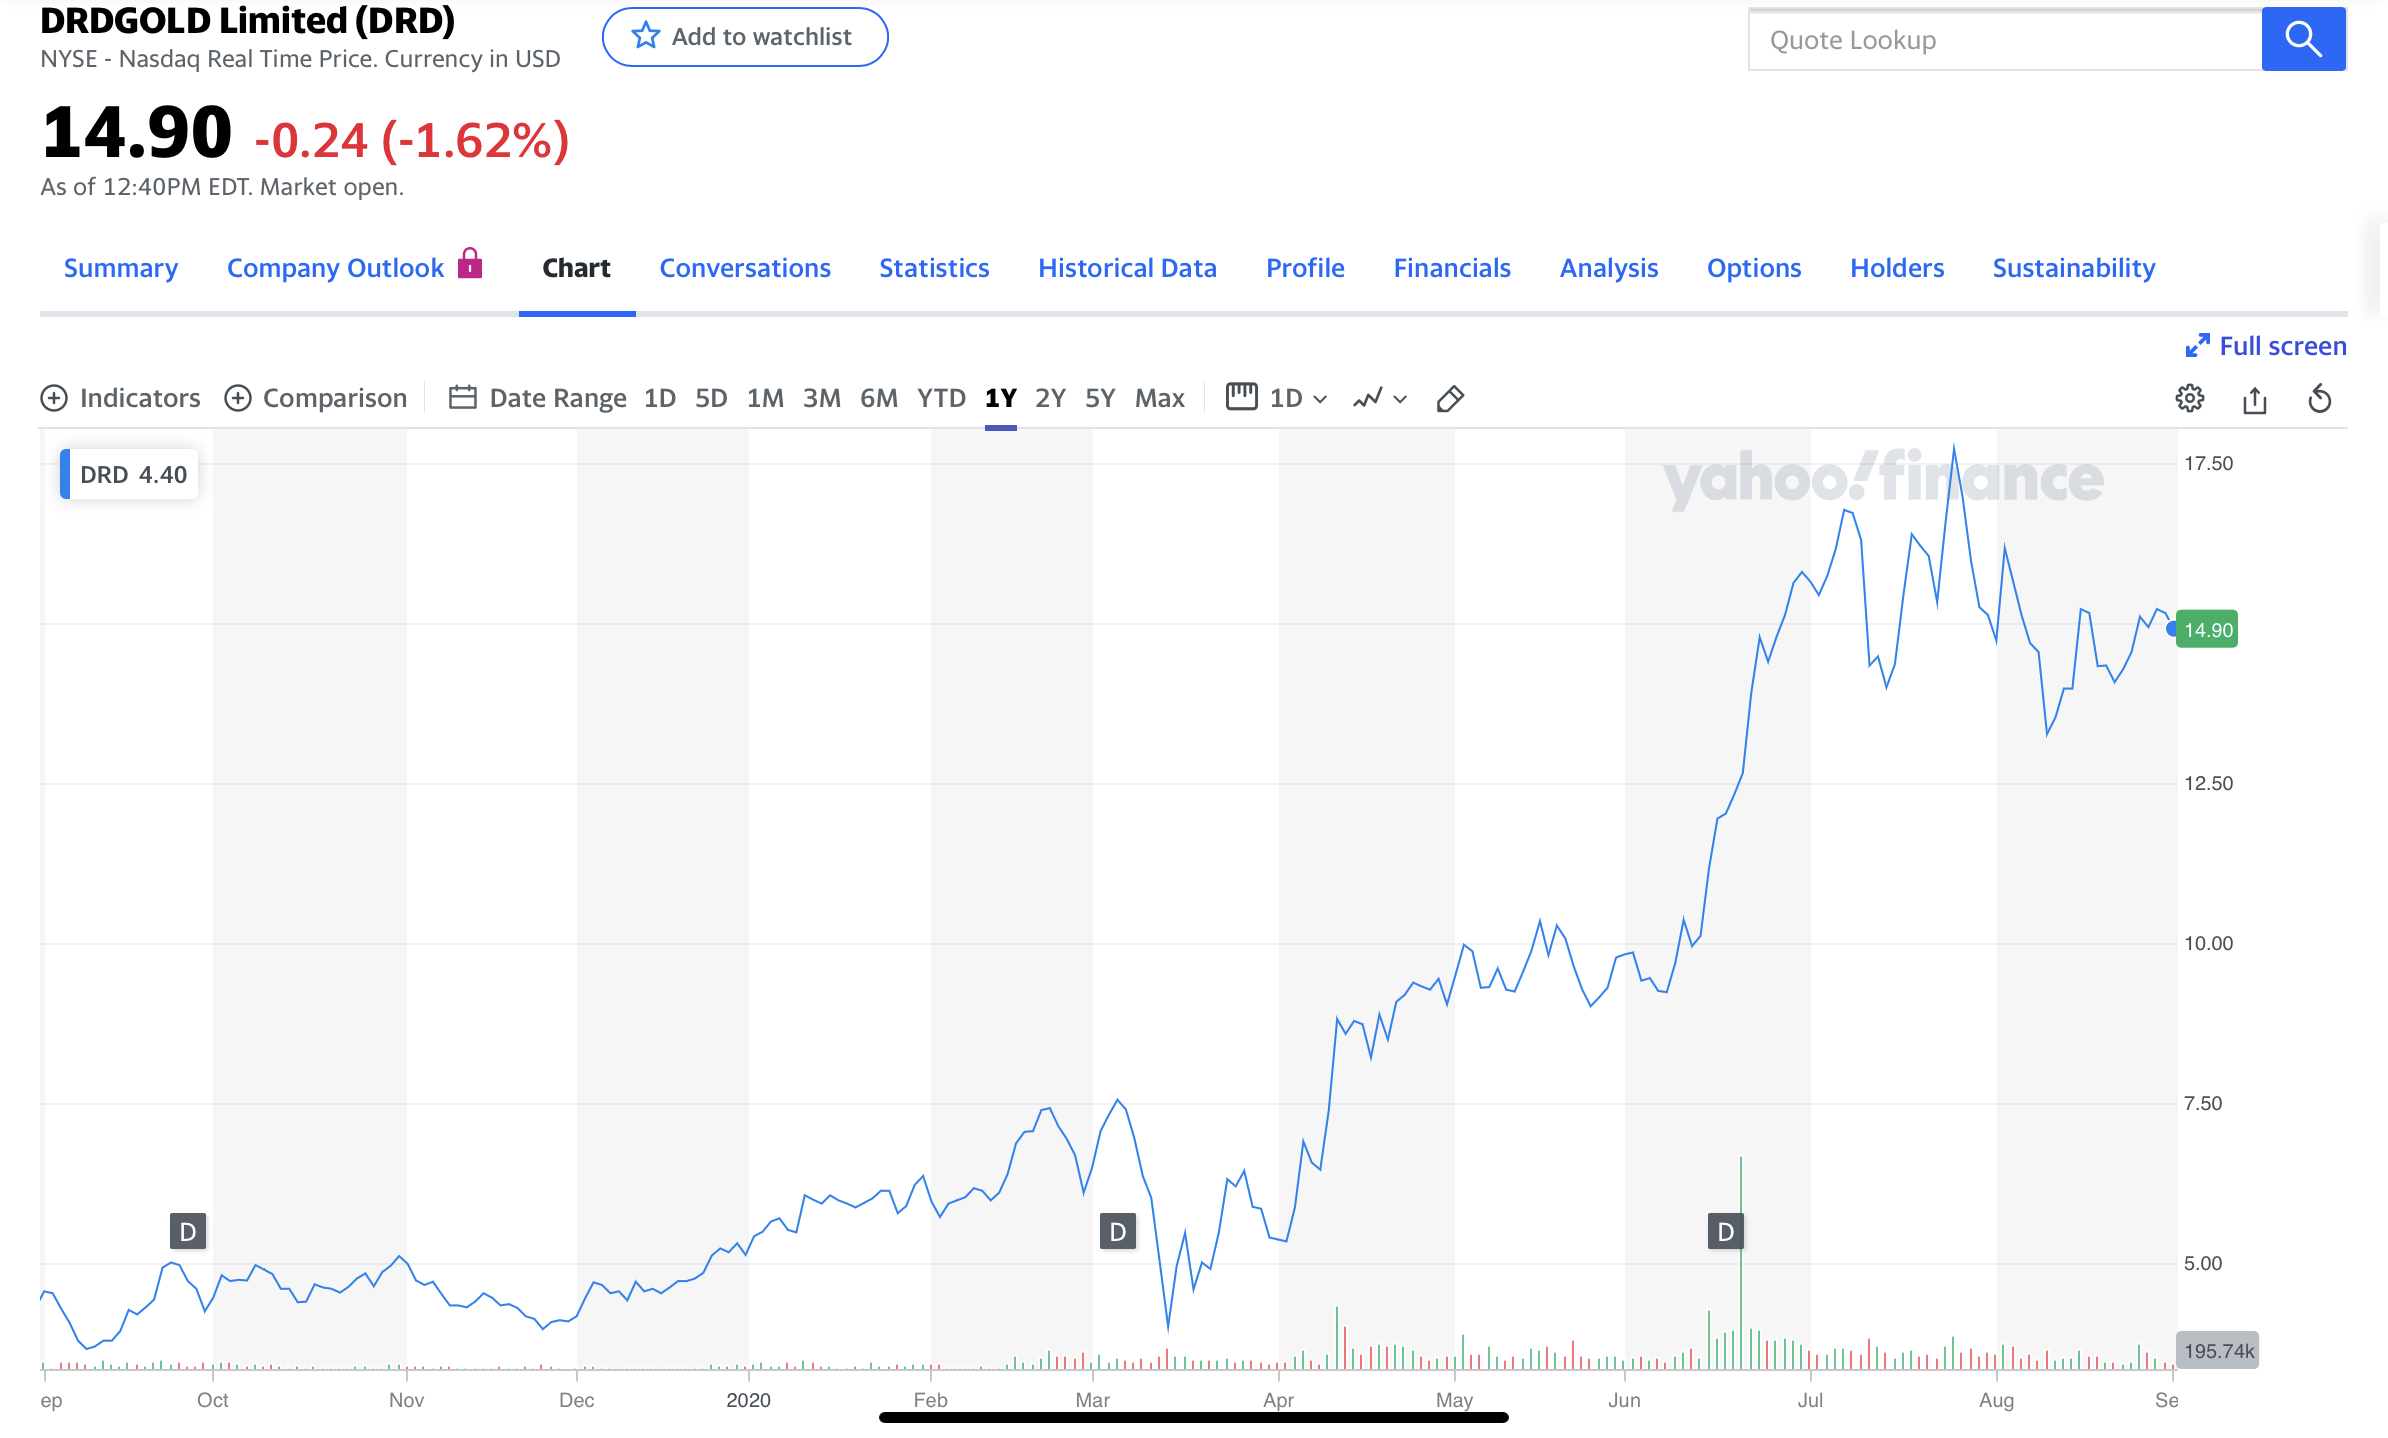Click the horizontal chart scrollbar

1193,1417
